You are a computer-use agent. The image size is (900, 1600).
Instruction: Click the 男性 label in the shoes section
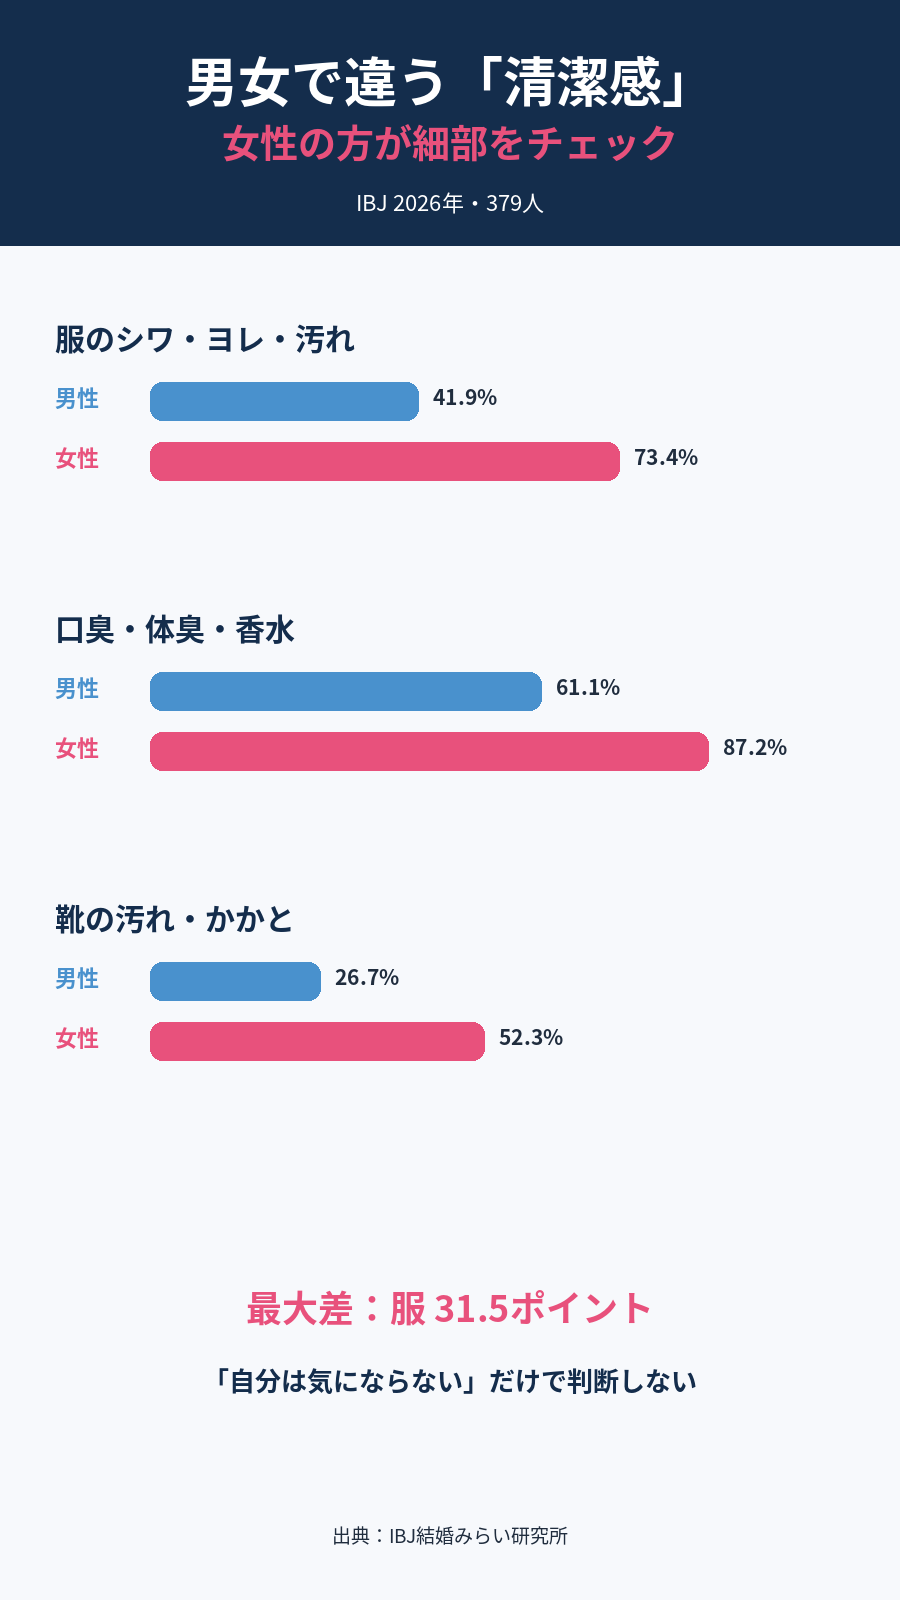tap(77, 979)
